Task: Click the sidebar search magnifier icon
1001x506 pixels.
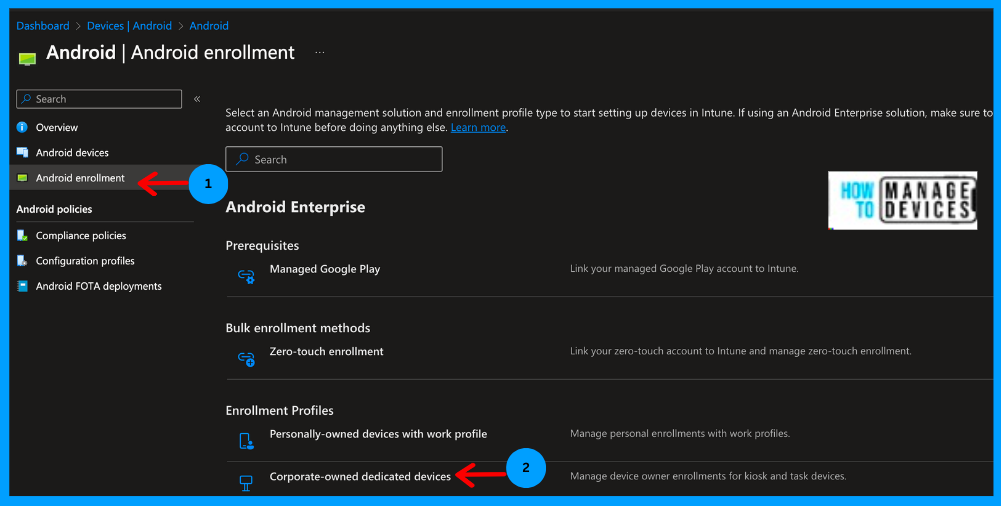Action: click(x=26, y=99)
